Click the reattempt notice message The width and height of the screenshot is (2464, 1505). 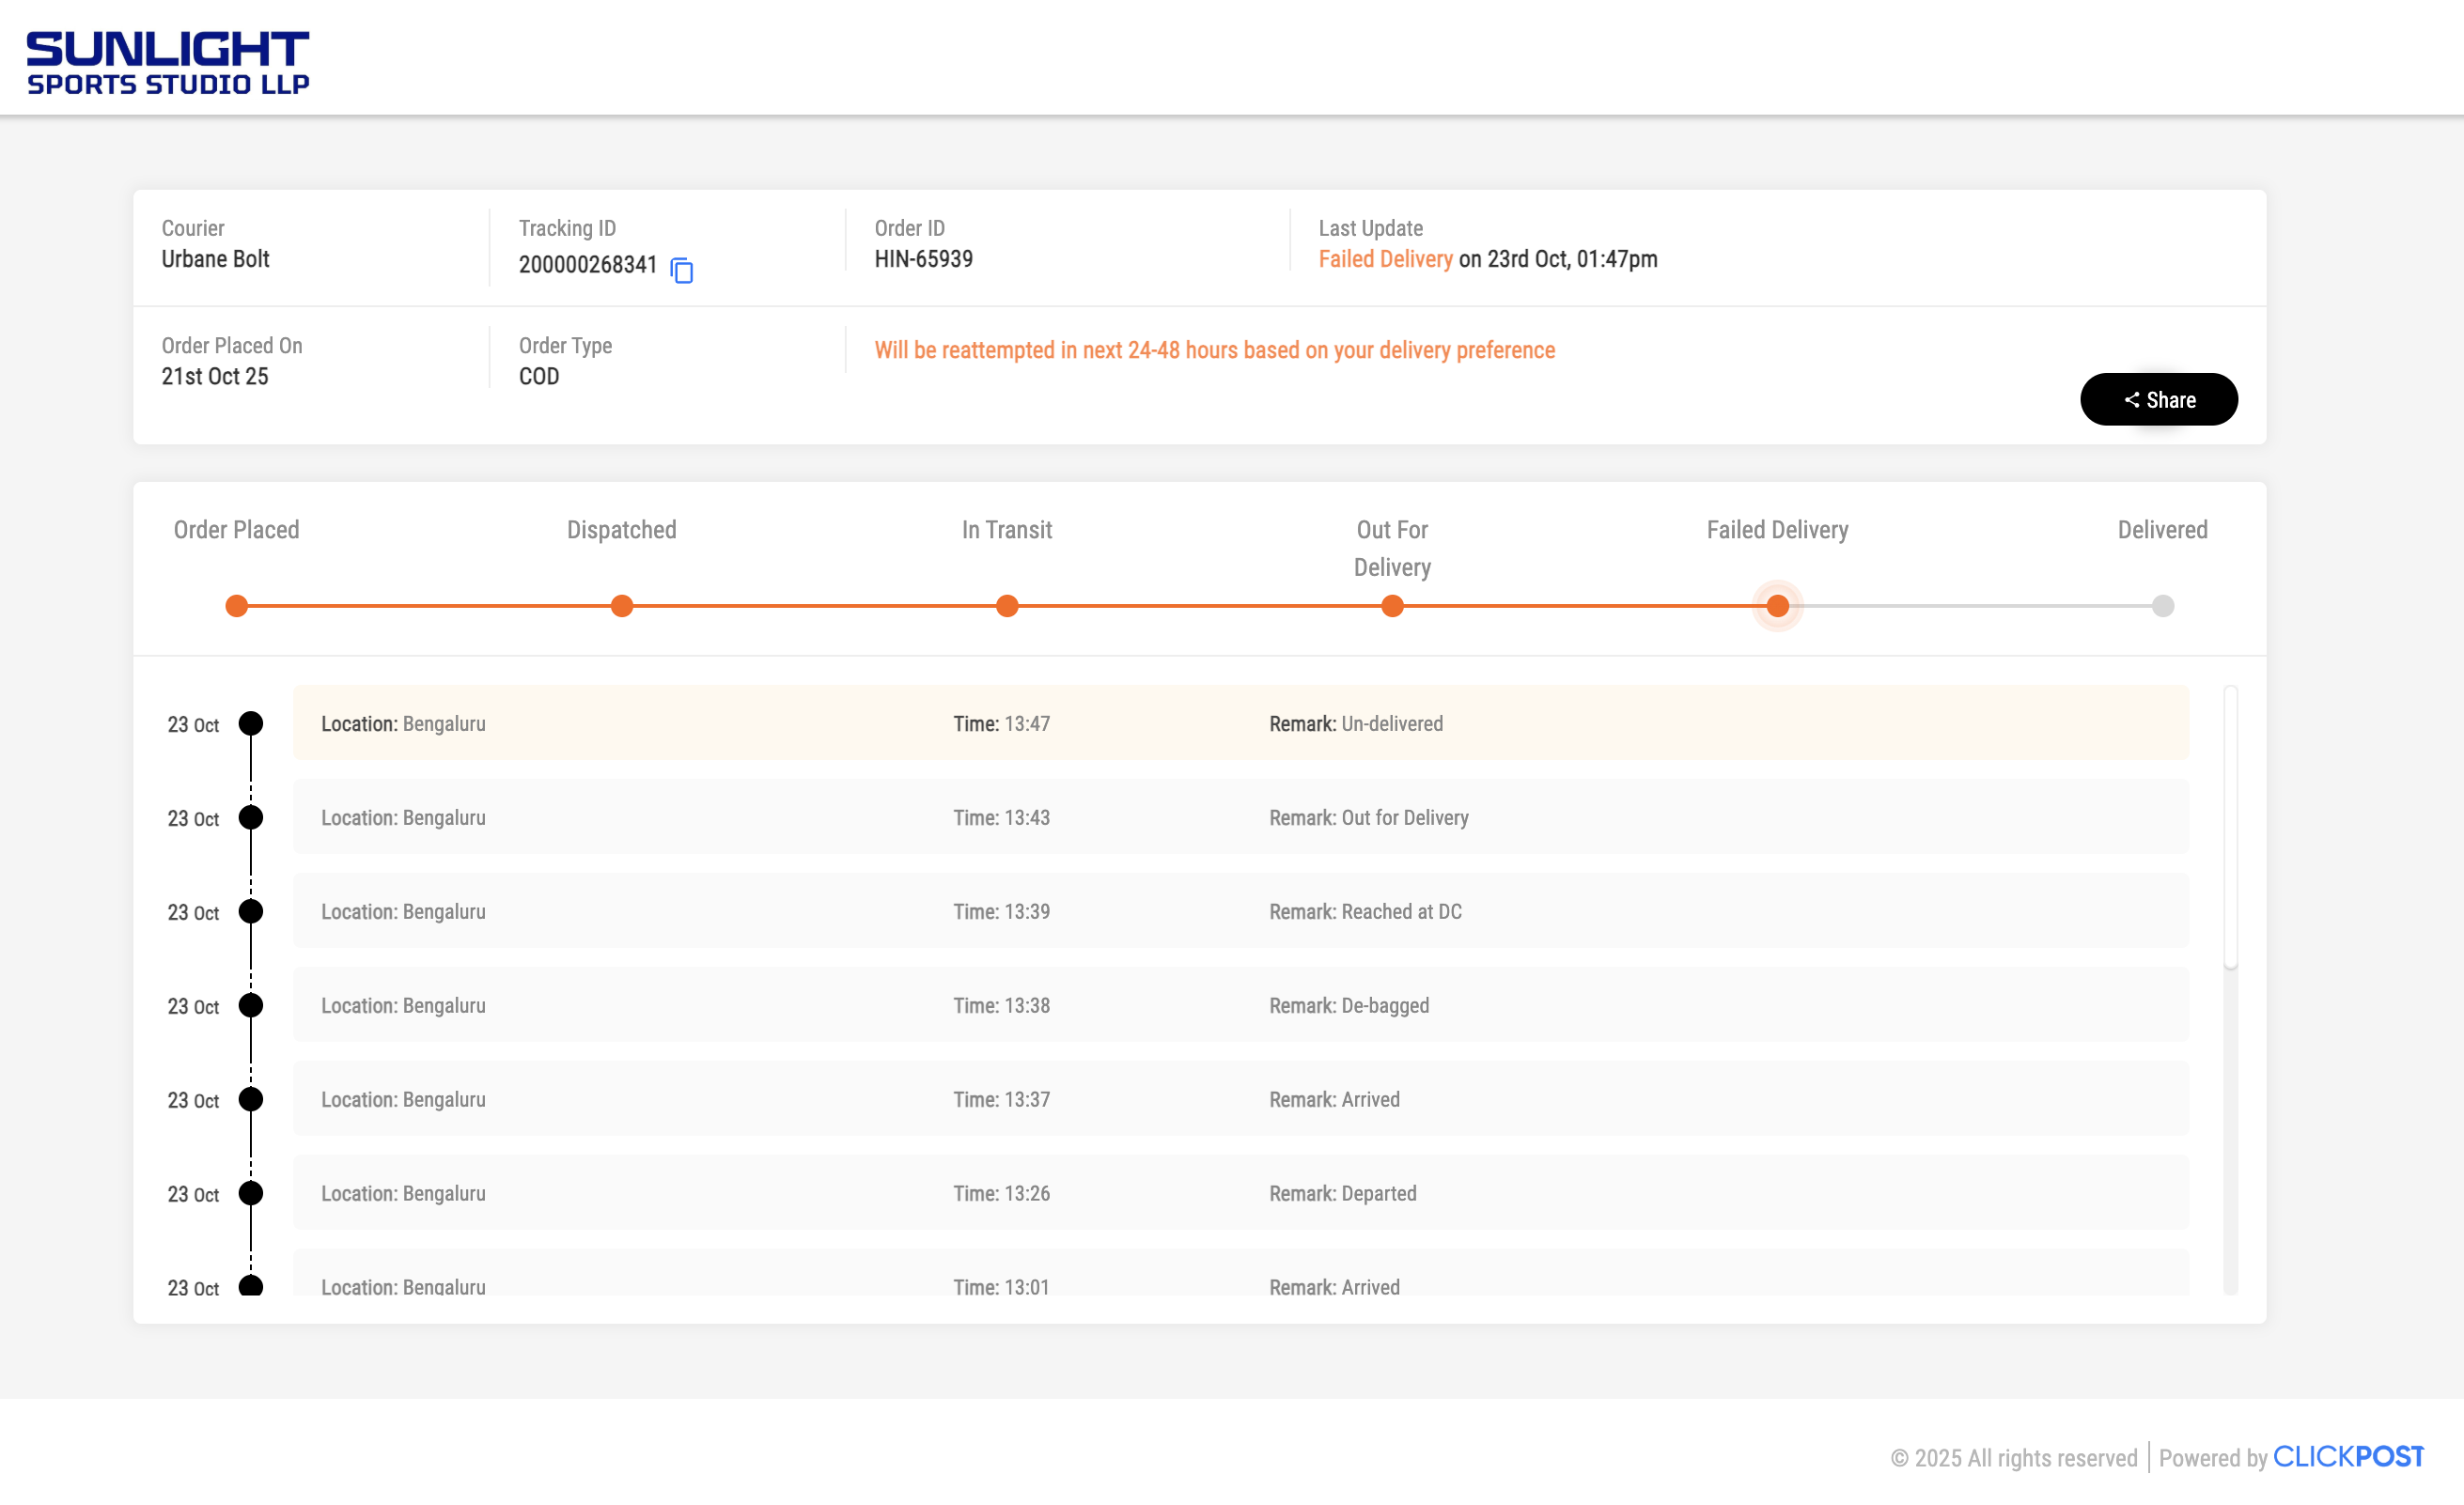[x=1214, y=350]
